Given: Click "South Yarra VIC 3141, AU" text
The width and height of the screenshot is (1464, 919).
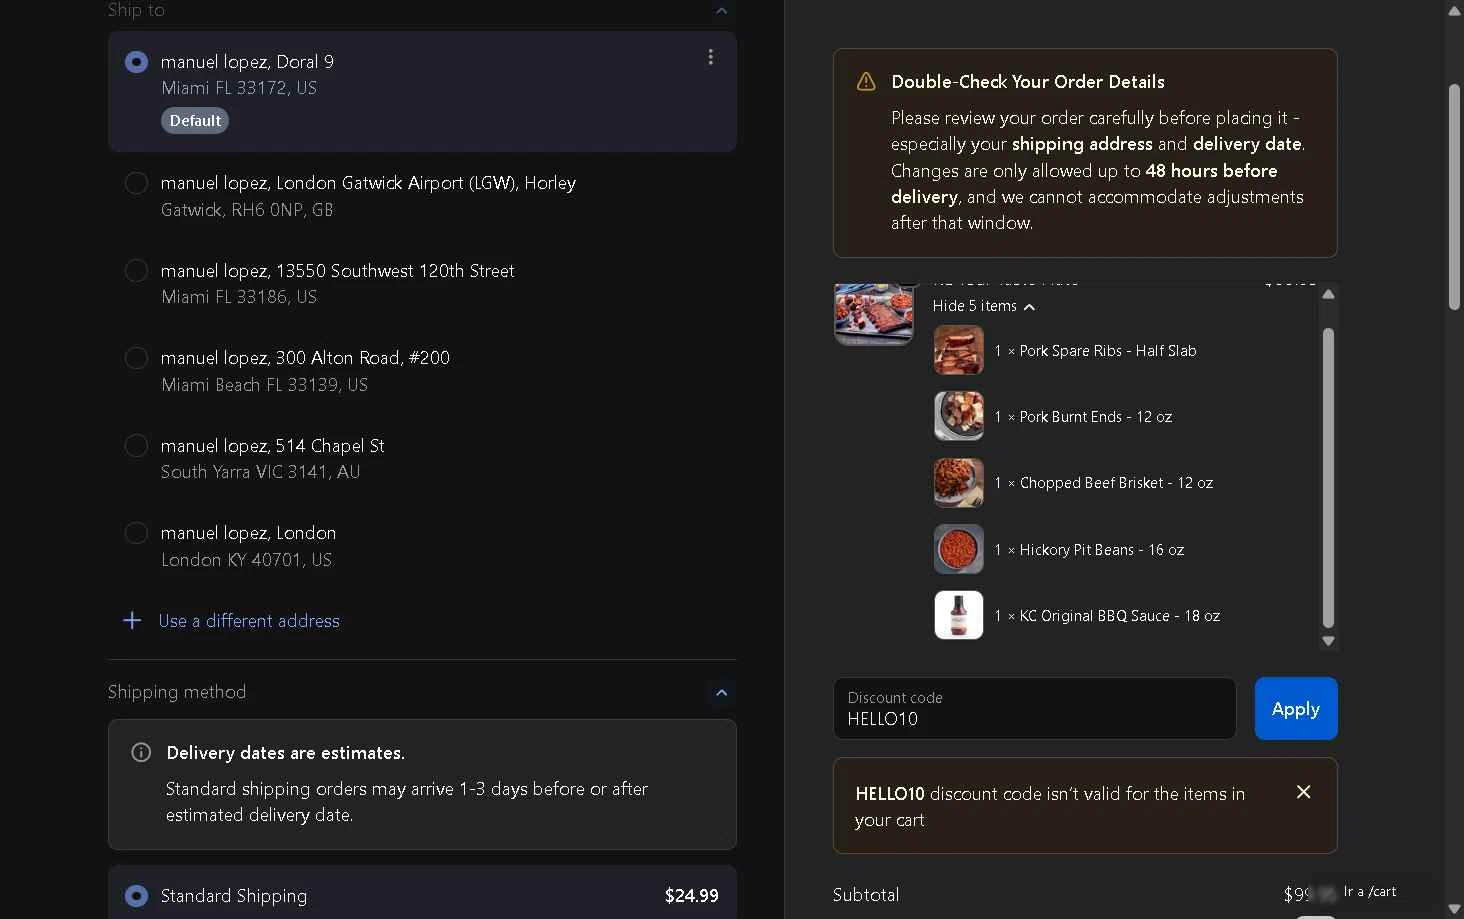Looking at the screenshot, I should (260, 472).
